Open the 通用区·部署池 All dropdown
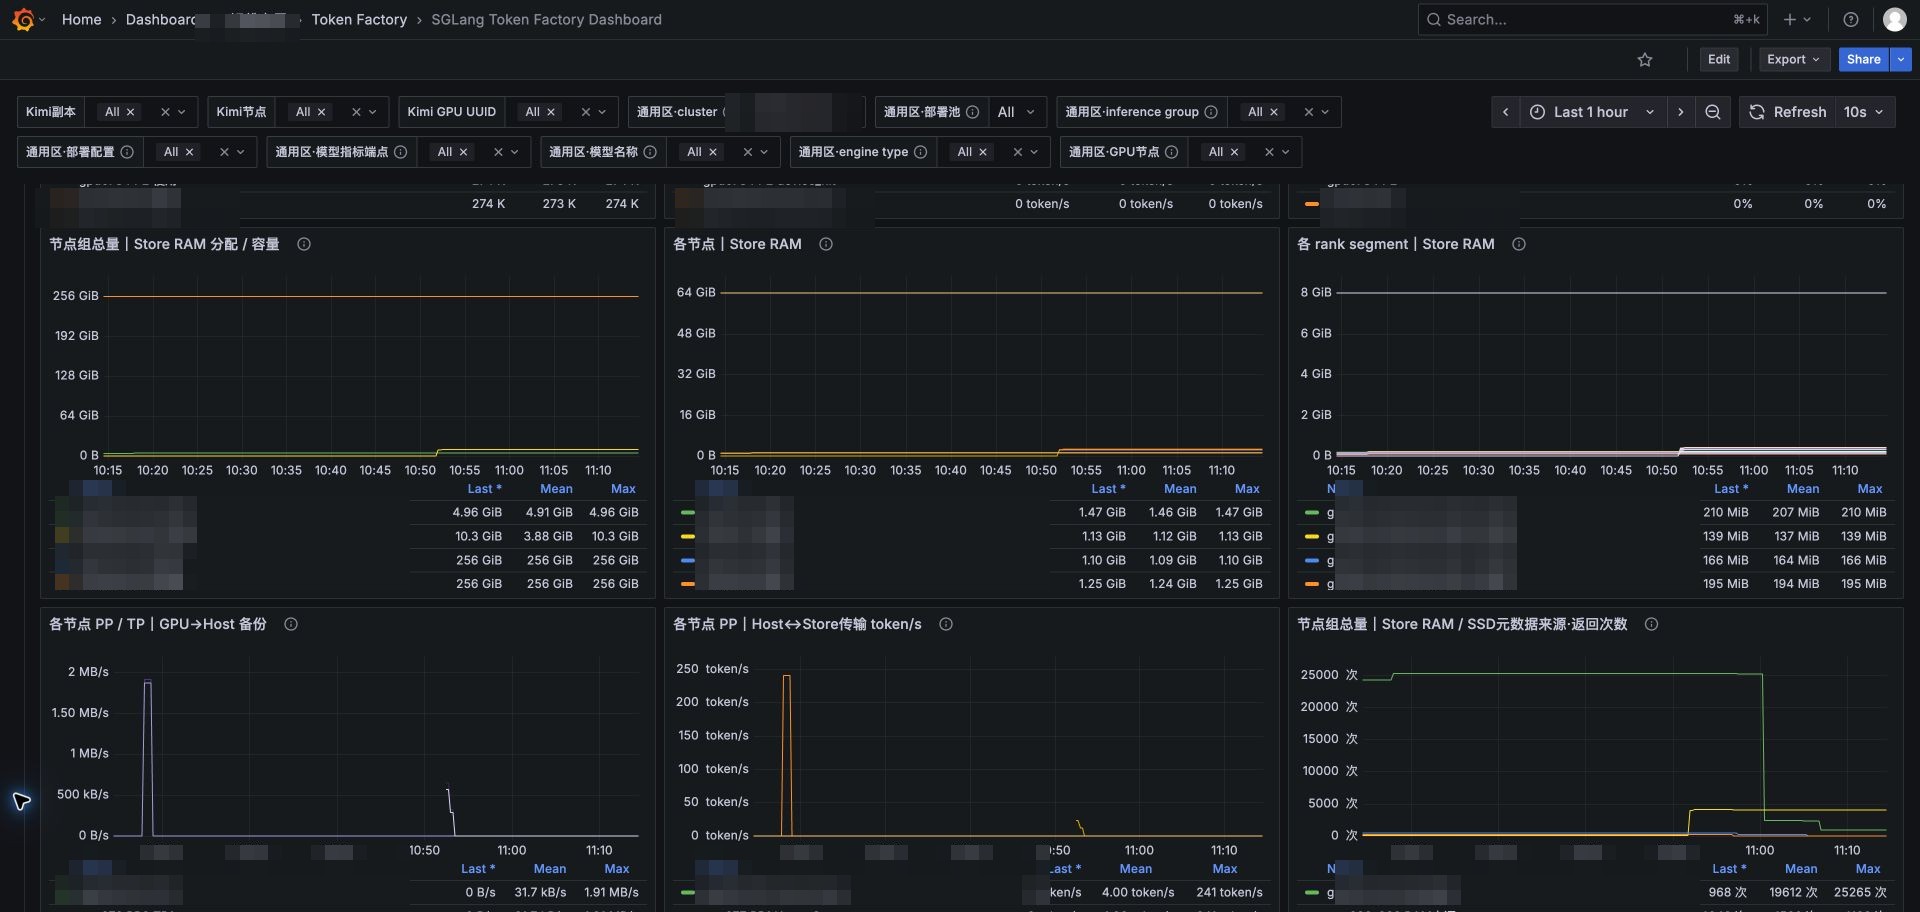The image size is (1920, 912). (1017, 112)
